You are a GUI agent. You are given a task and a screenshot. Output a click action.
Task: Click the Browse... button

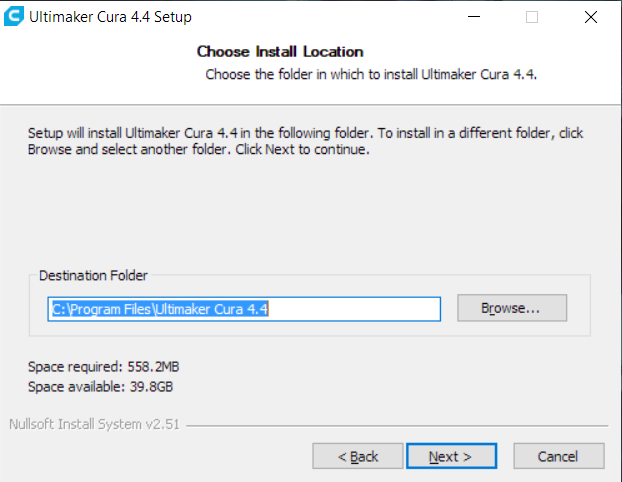coord(511,308)
